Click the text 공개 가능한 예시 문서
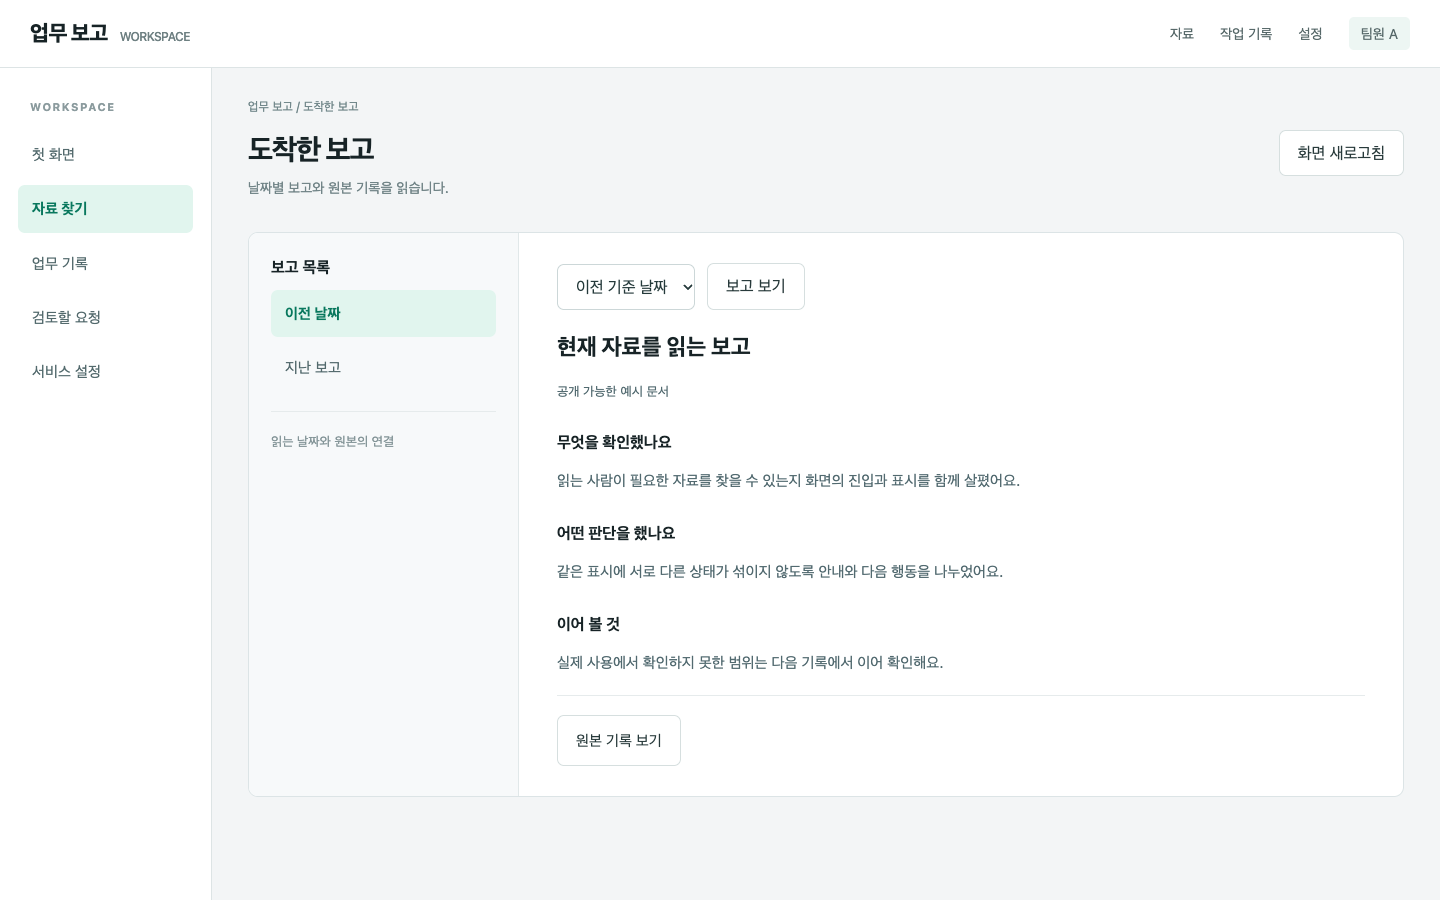The image size is (1440, 900). coord(613,391)
